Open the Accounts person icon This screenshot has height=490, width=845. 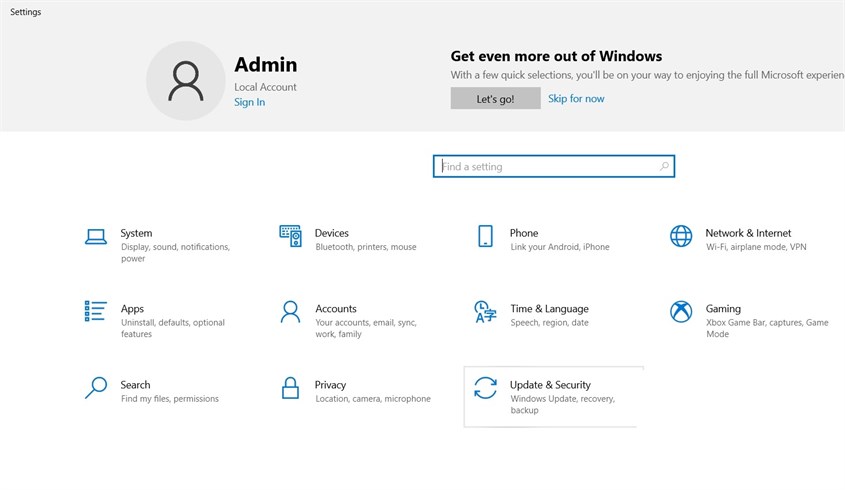point(290,311)
